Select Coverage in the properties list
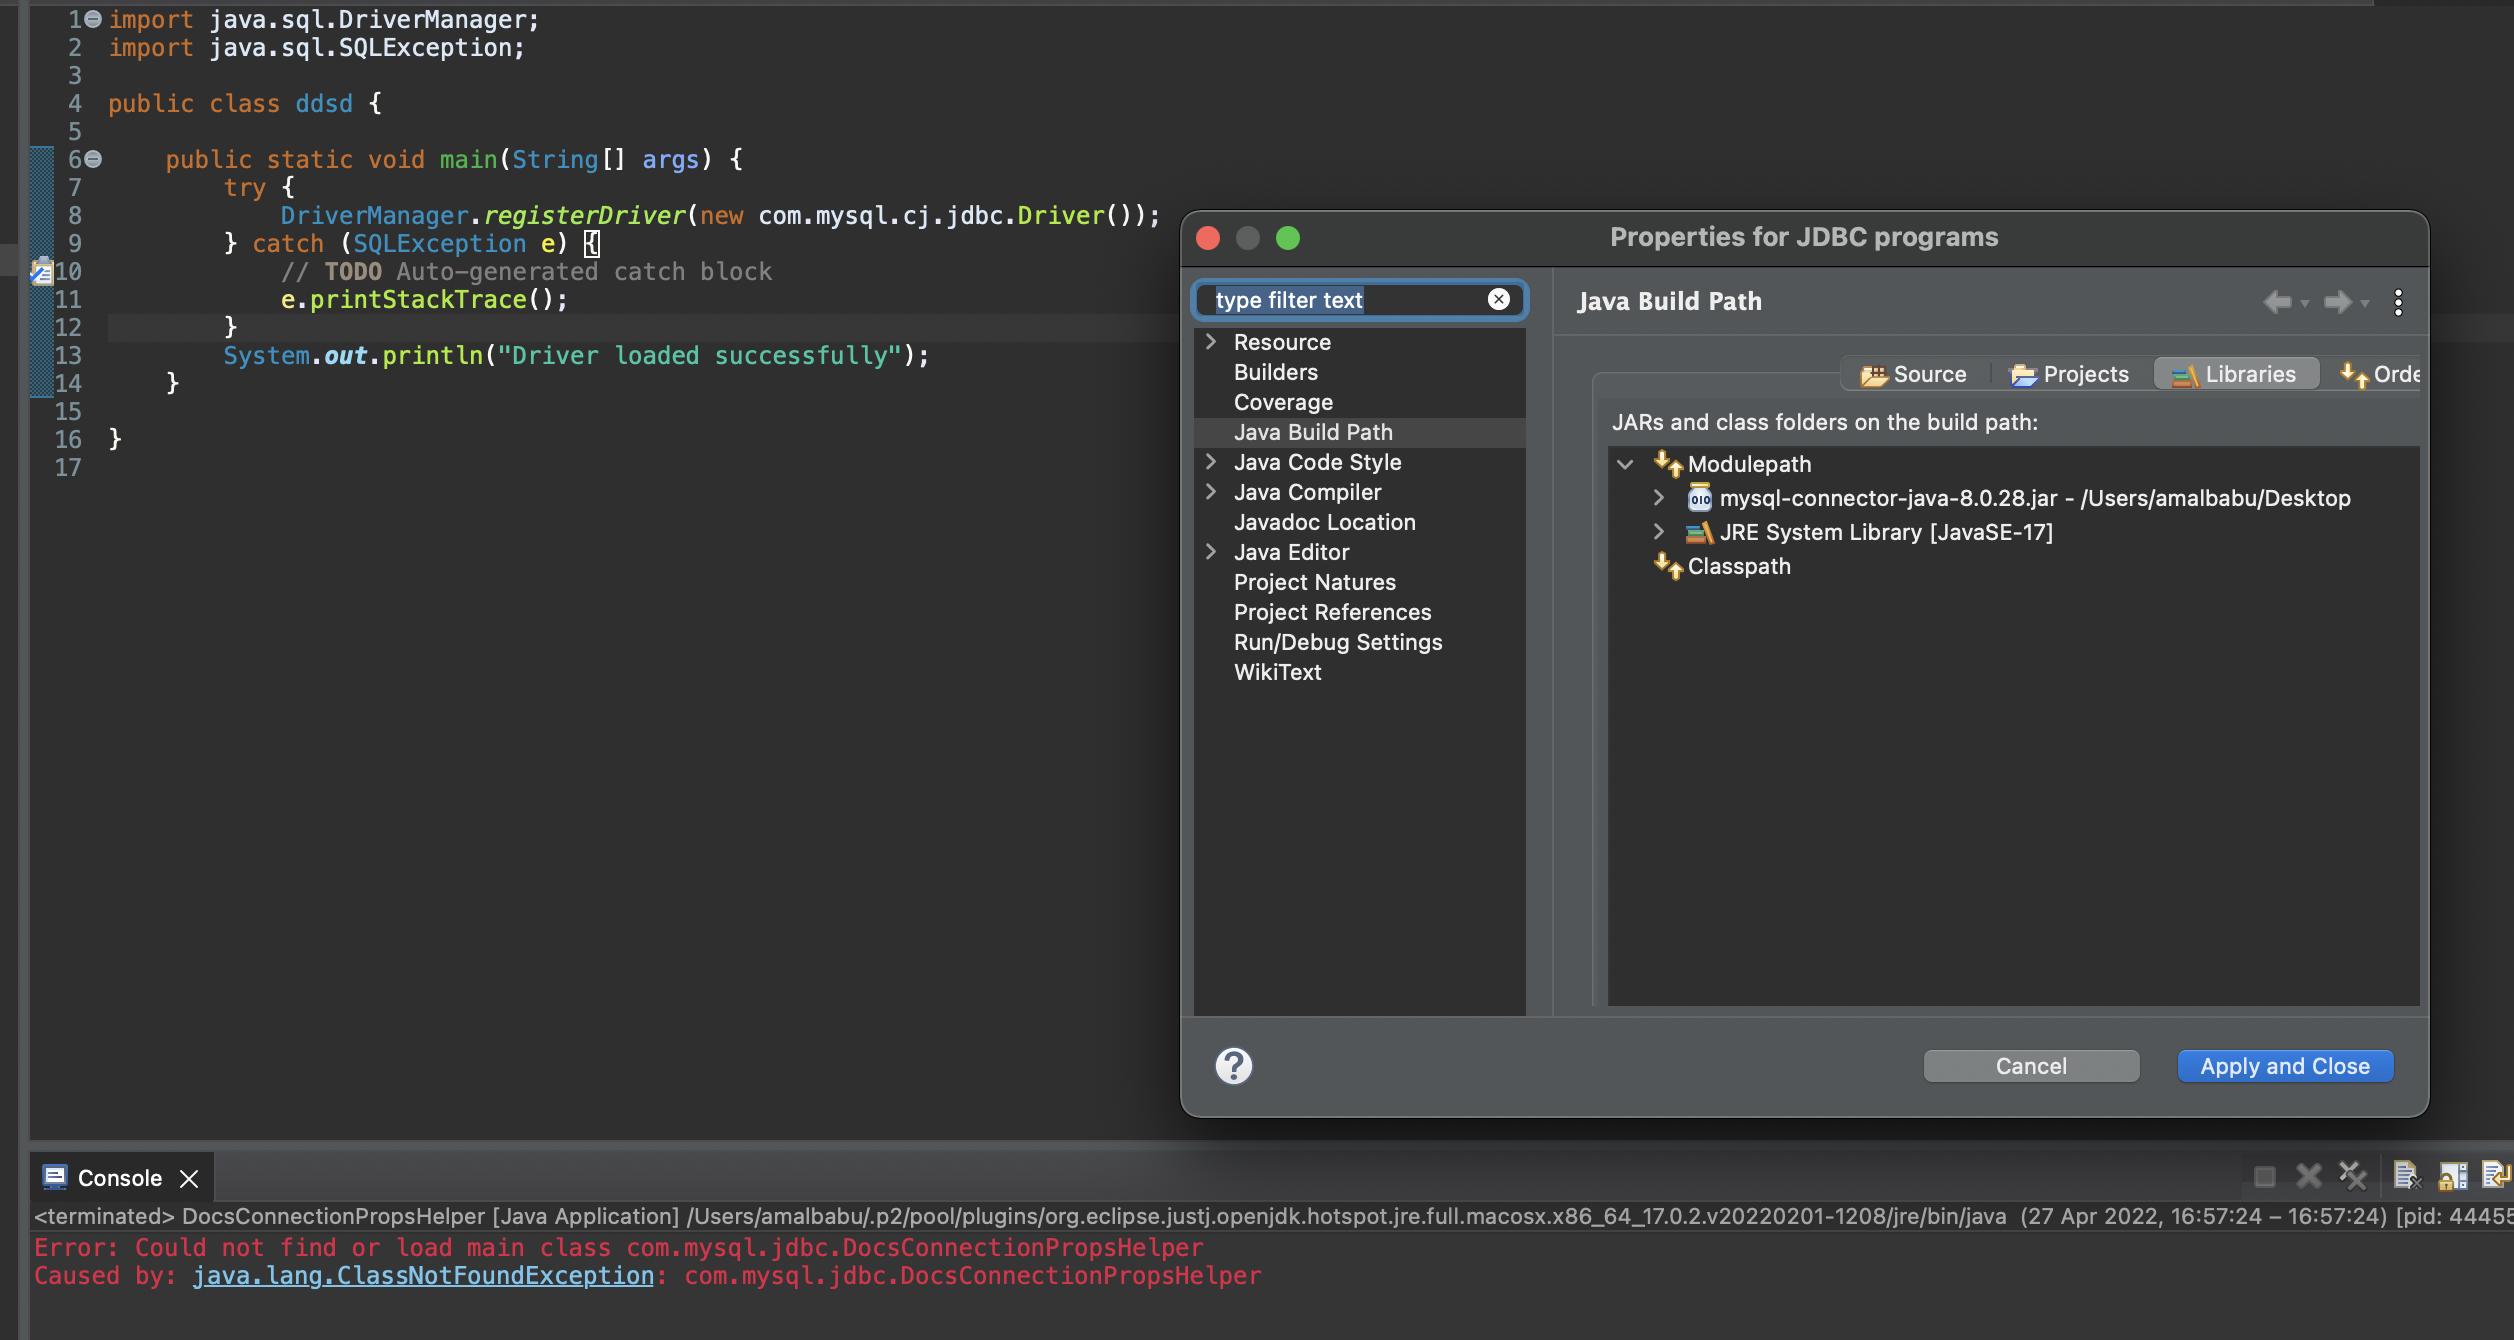The width and height of the screenshot is (2514, 1340). 1283,402
